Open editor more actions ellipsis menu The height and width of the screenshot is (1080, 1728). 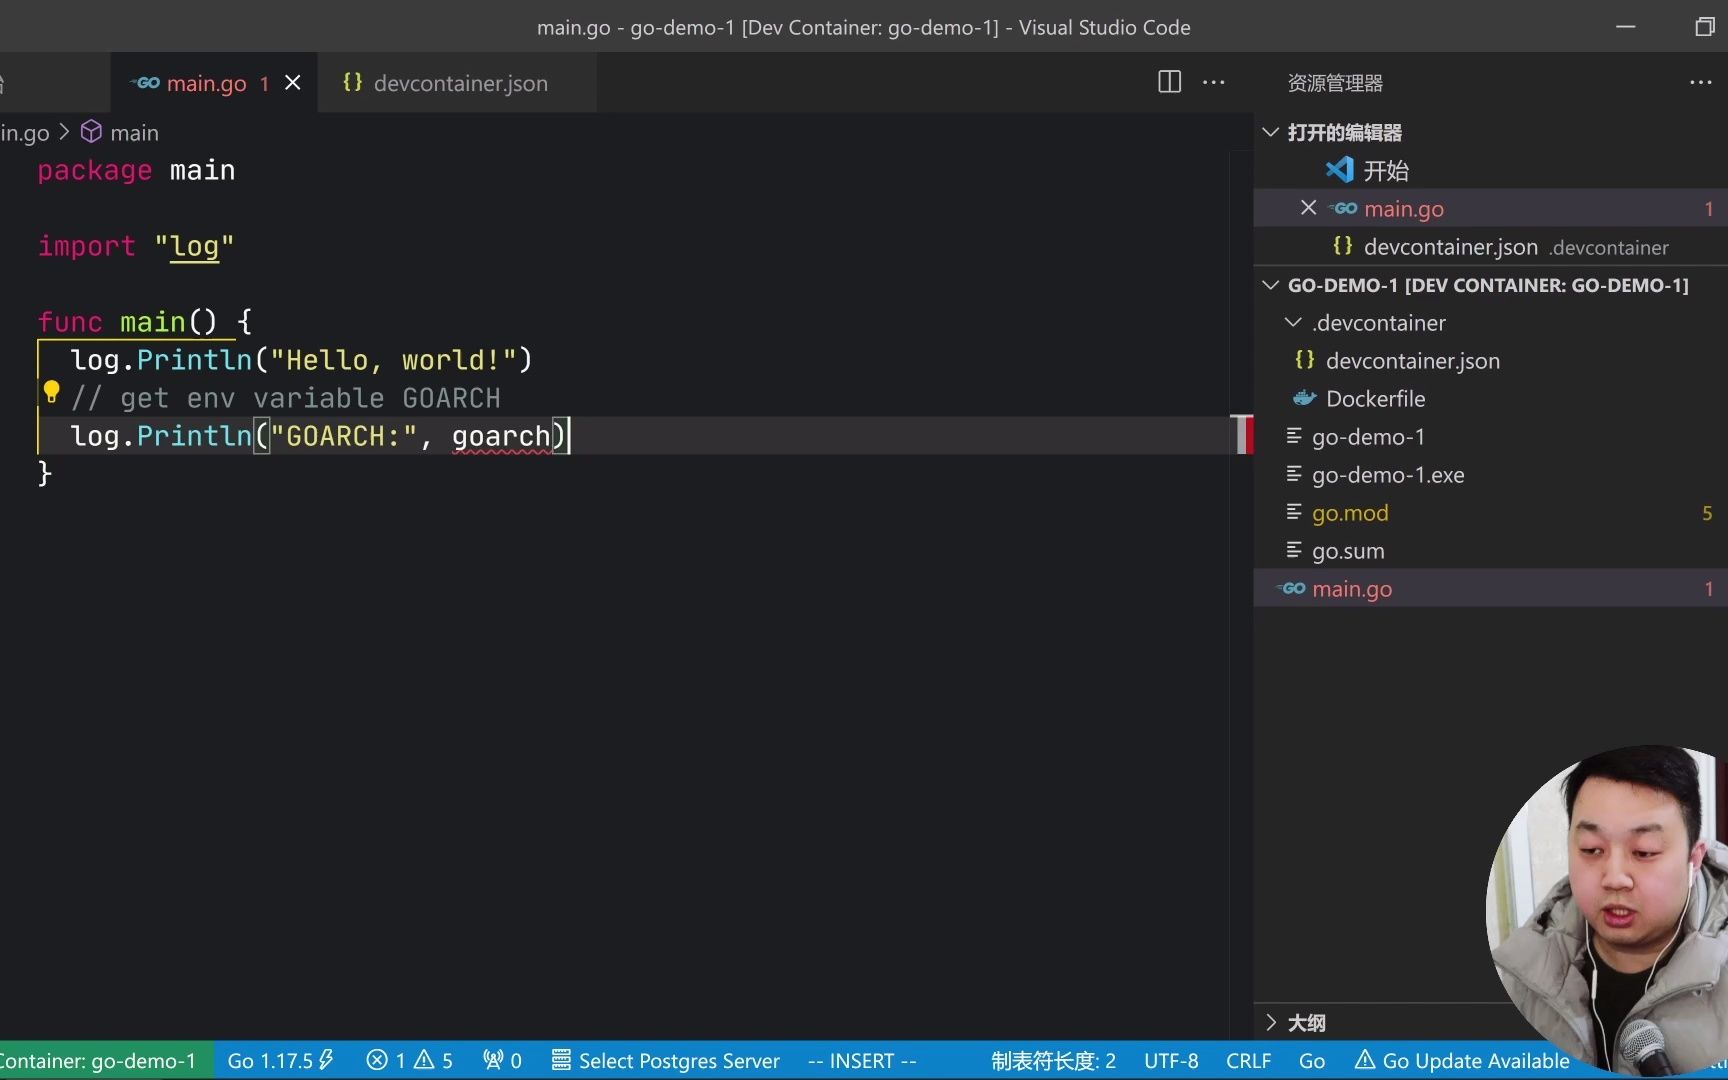1213,83
